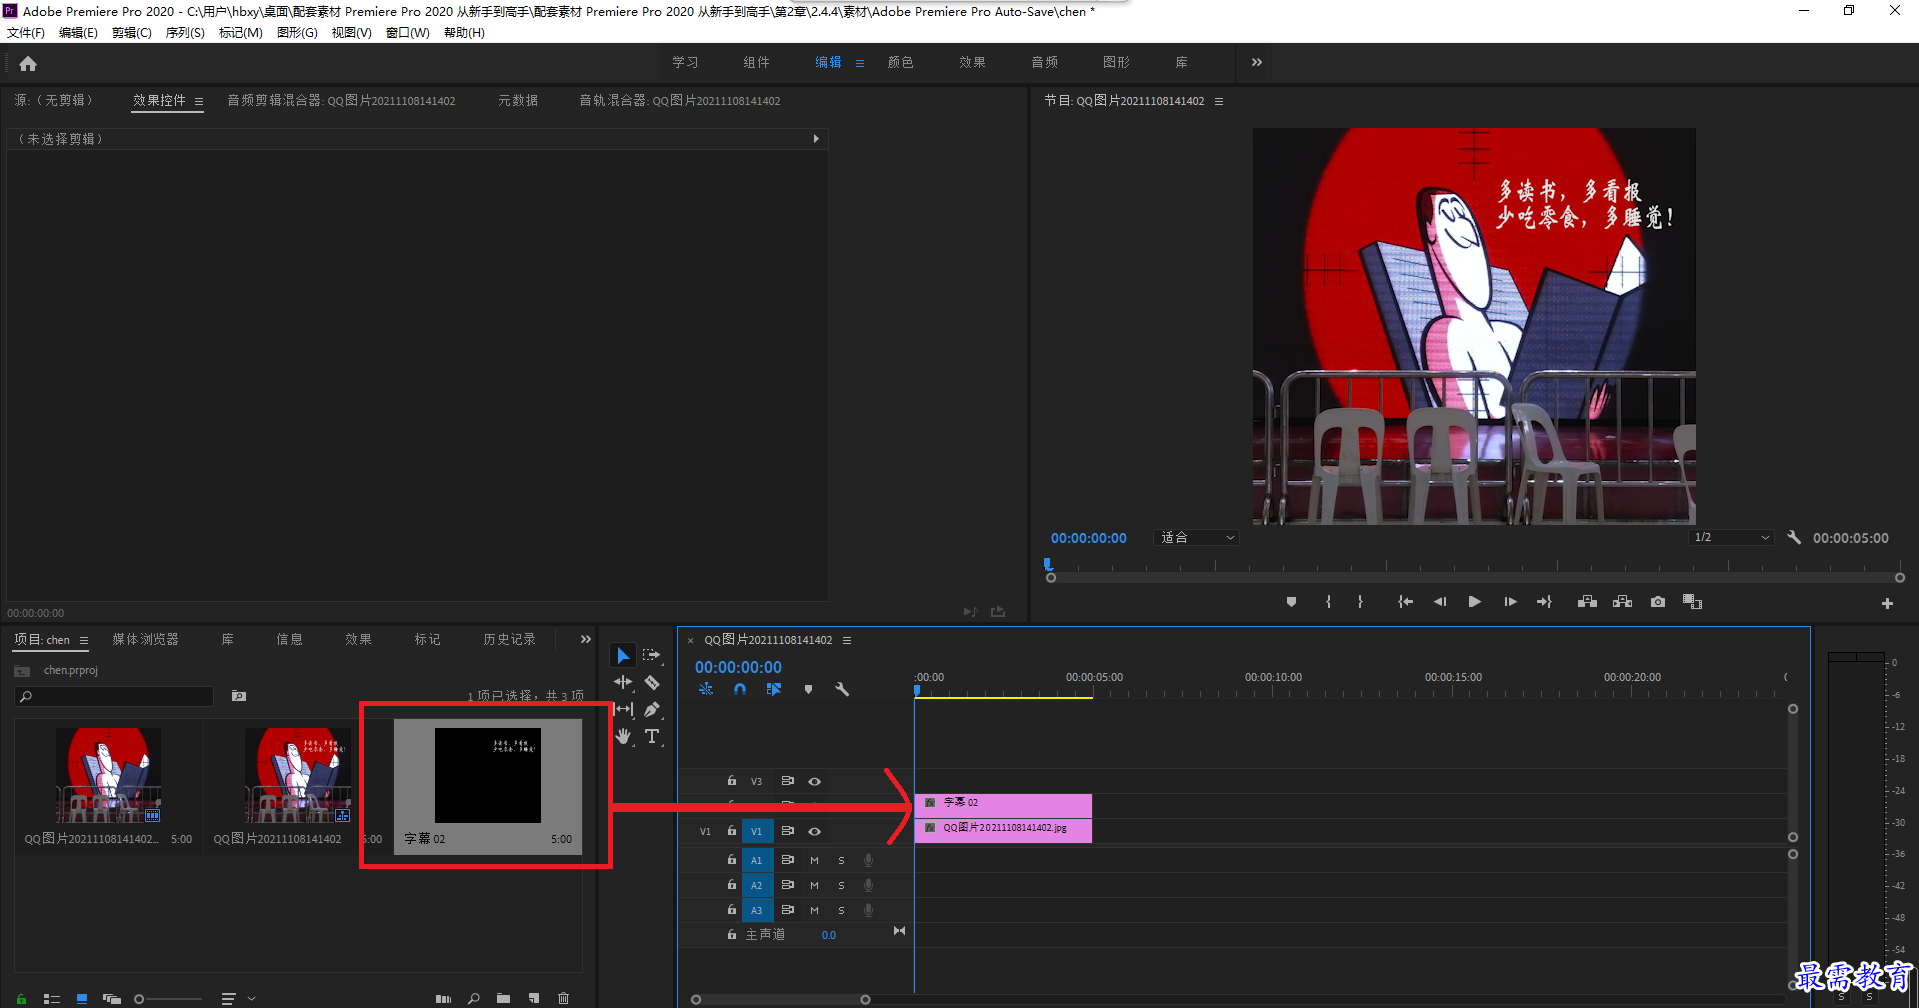Viewport: 1919px width, 1008px height.
Task: Switch Project panel to freeform view
Action: [112, 998]
